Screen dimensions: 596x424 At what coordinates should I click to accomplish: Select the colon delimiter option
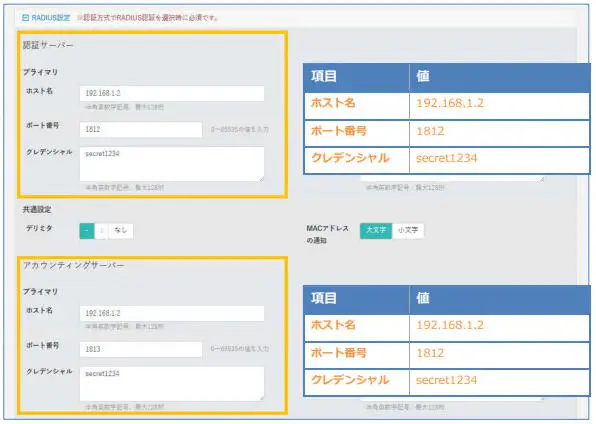[x=101, y=230]
